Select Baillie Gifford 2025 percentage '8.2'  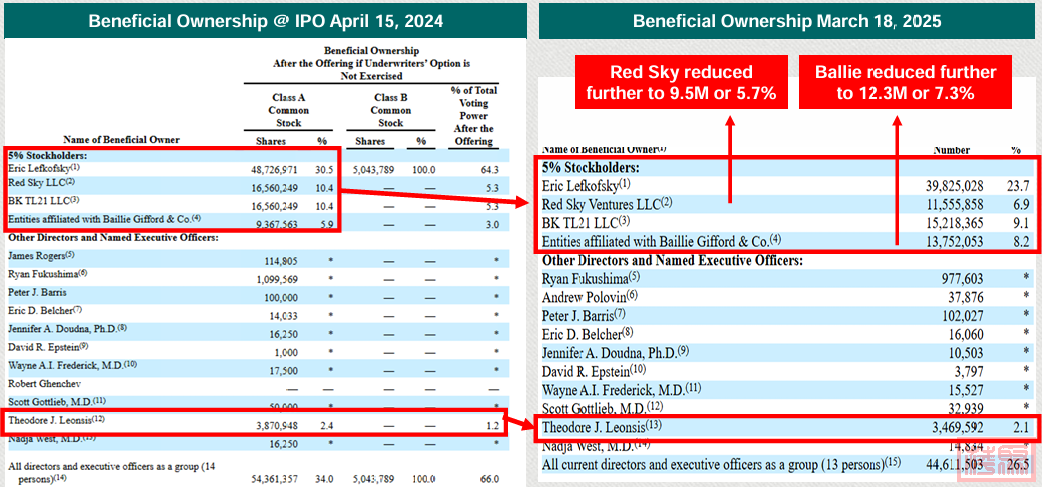(x=1022, y=243)
